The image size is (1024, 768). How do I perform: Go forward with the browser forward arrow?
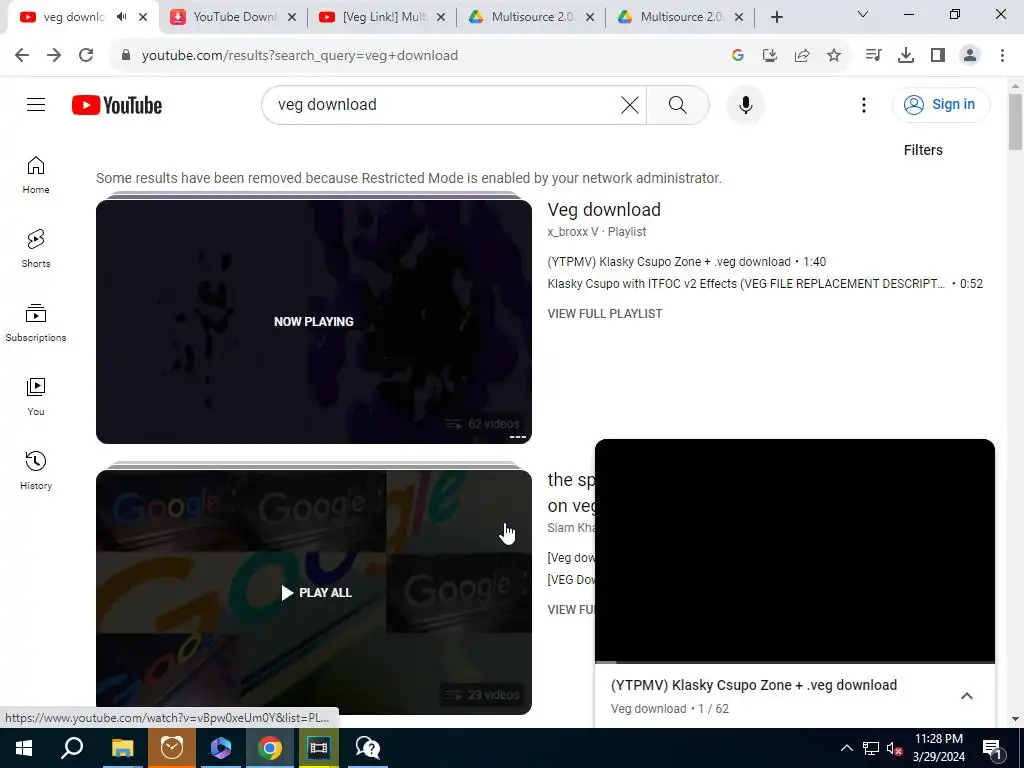coord(54,56)
